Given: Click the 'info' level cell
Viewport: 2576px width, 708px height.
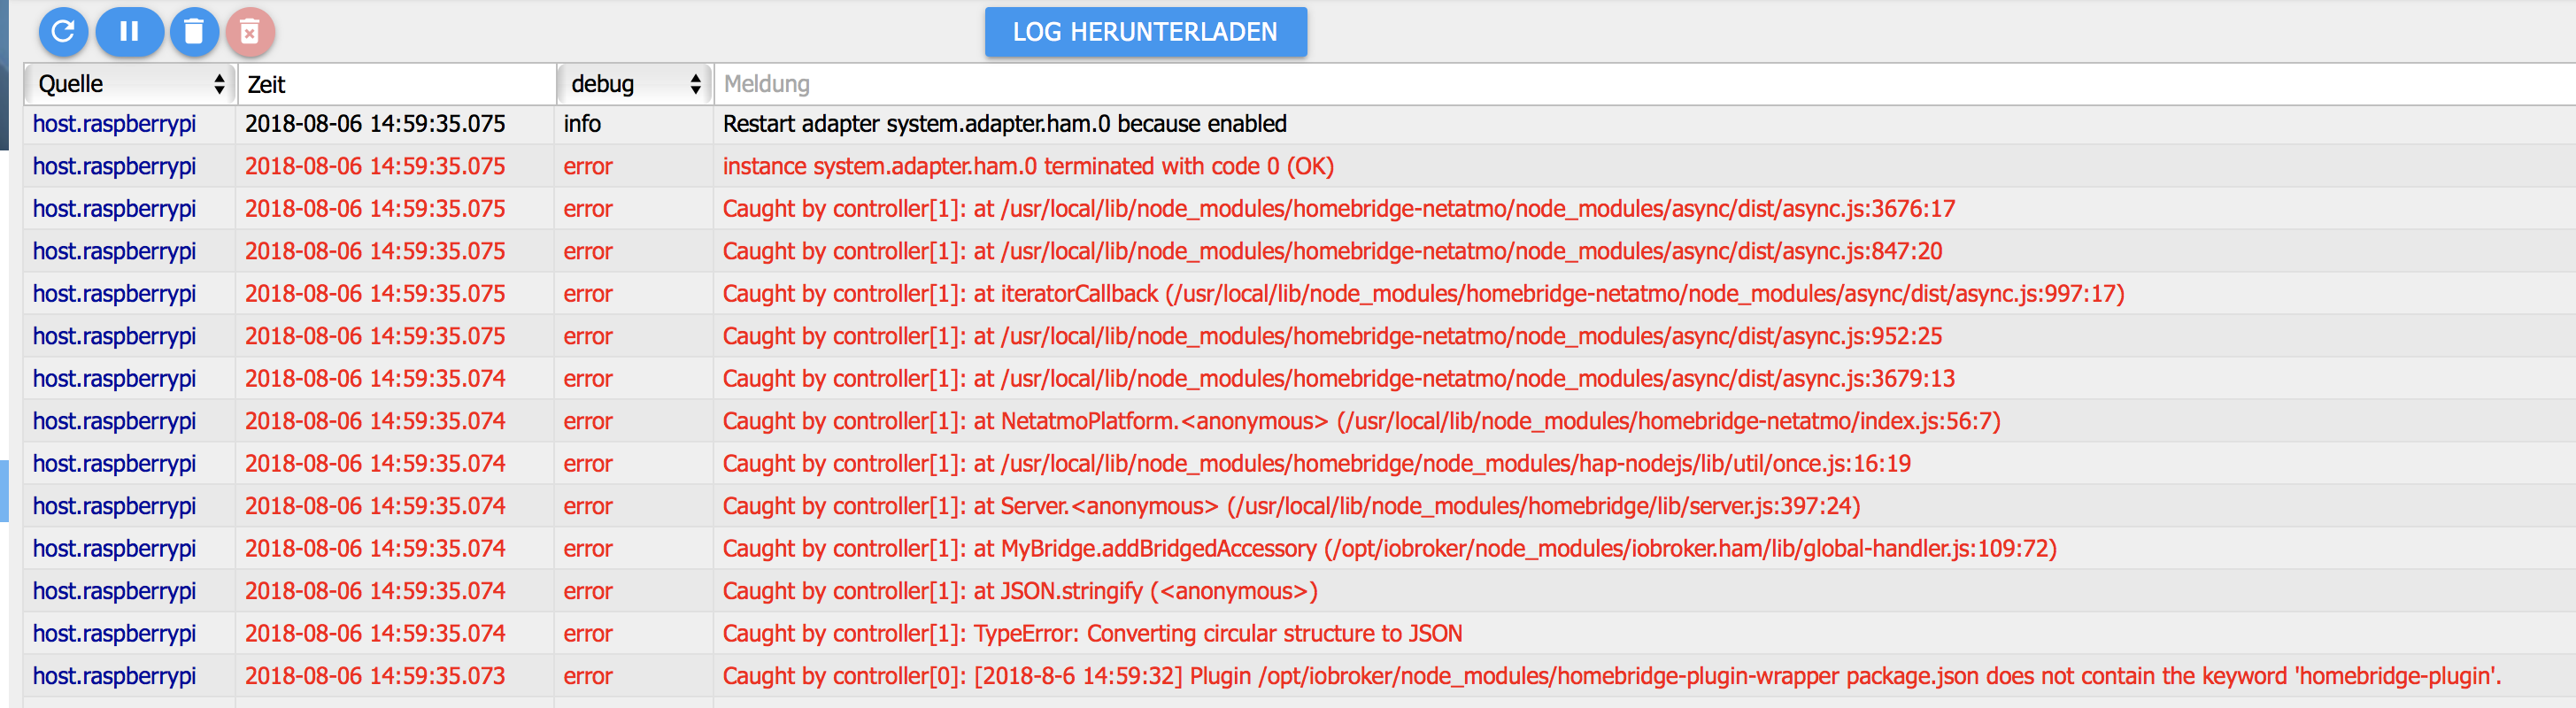Looking at the screenshot, I should 582,124.
